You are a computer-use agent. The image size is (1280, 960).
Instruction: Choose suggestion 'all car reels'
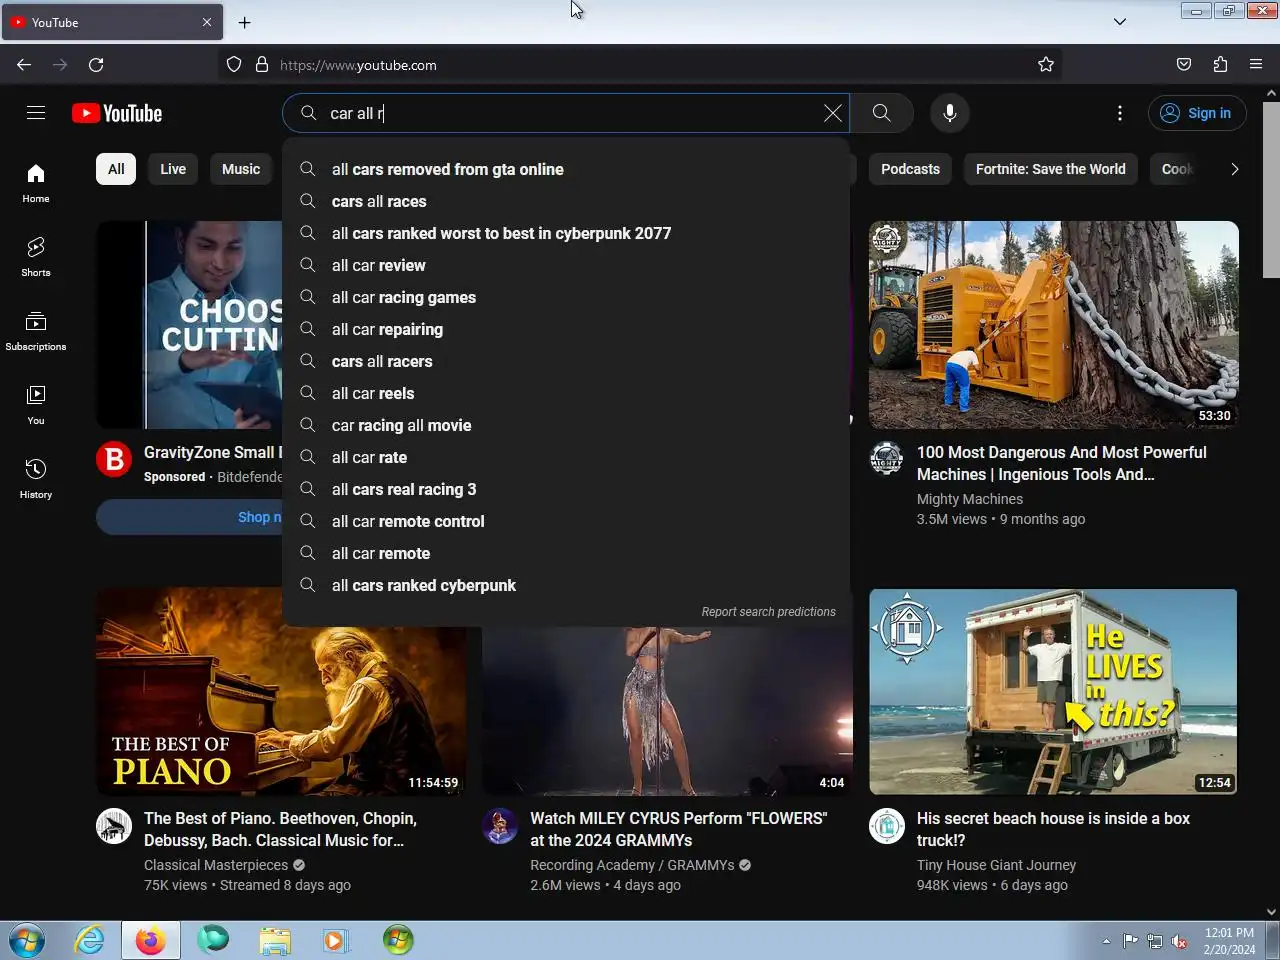pos(566,393)
